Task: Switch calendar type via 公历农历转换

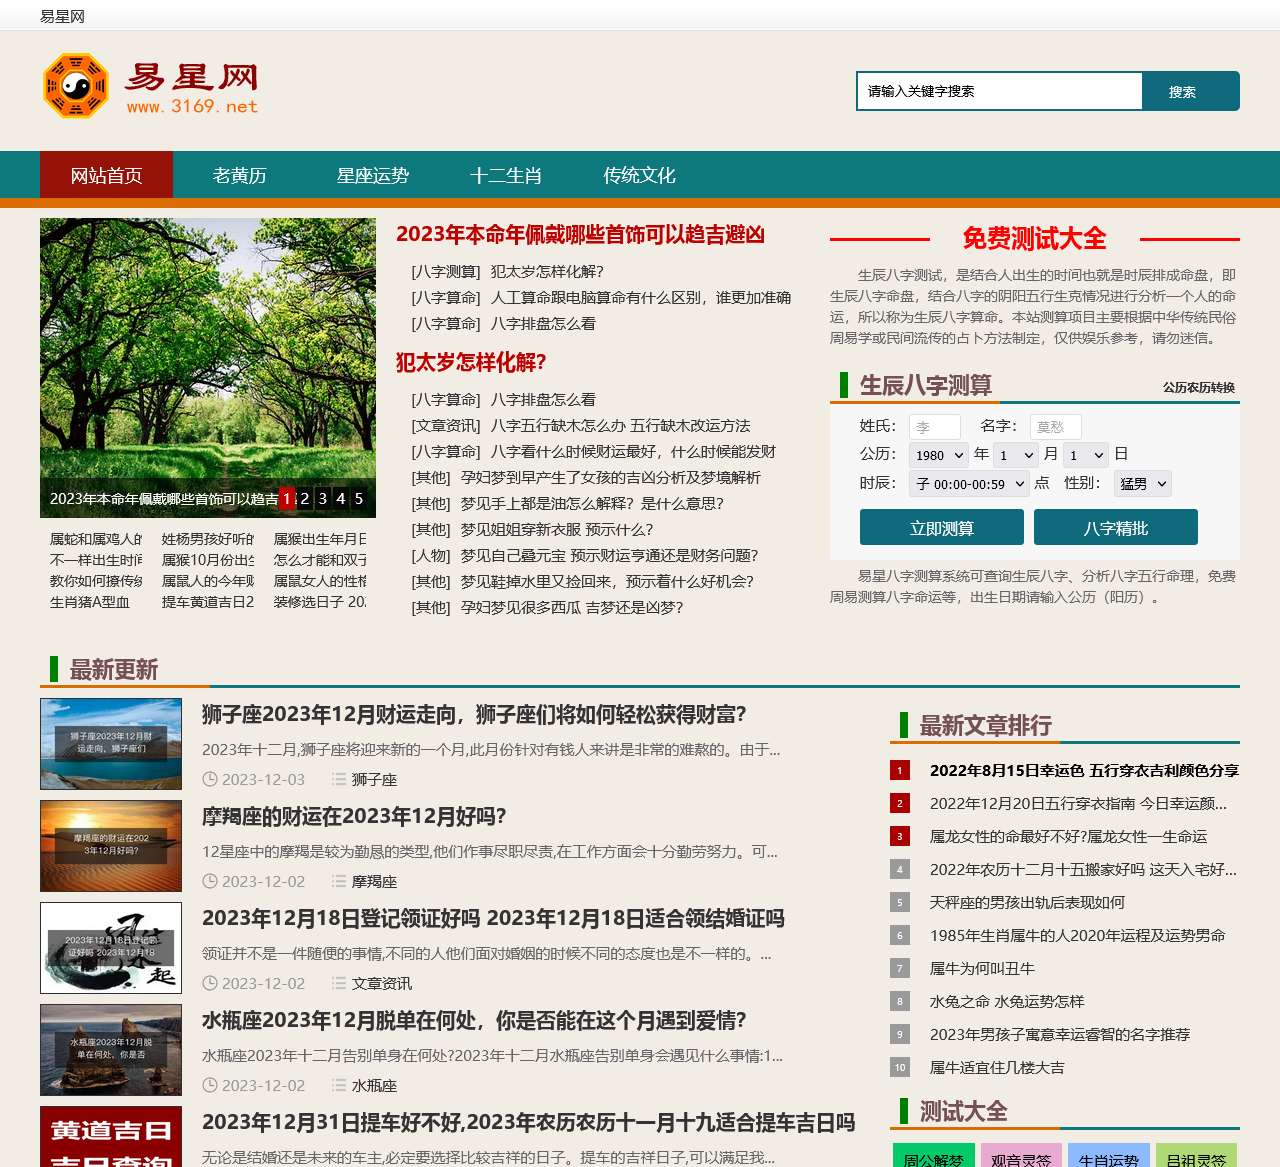Action: click(1200, 384)
